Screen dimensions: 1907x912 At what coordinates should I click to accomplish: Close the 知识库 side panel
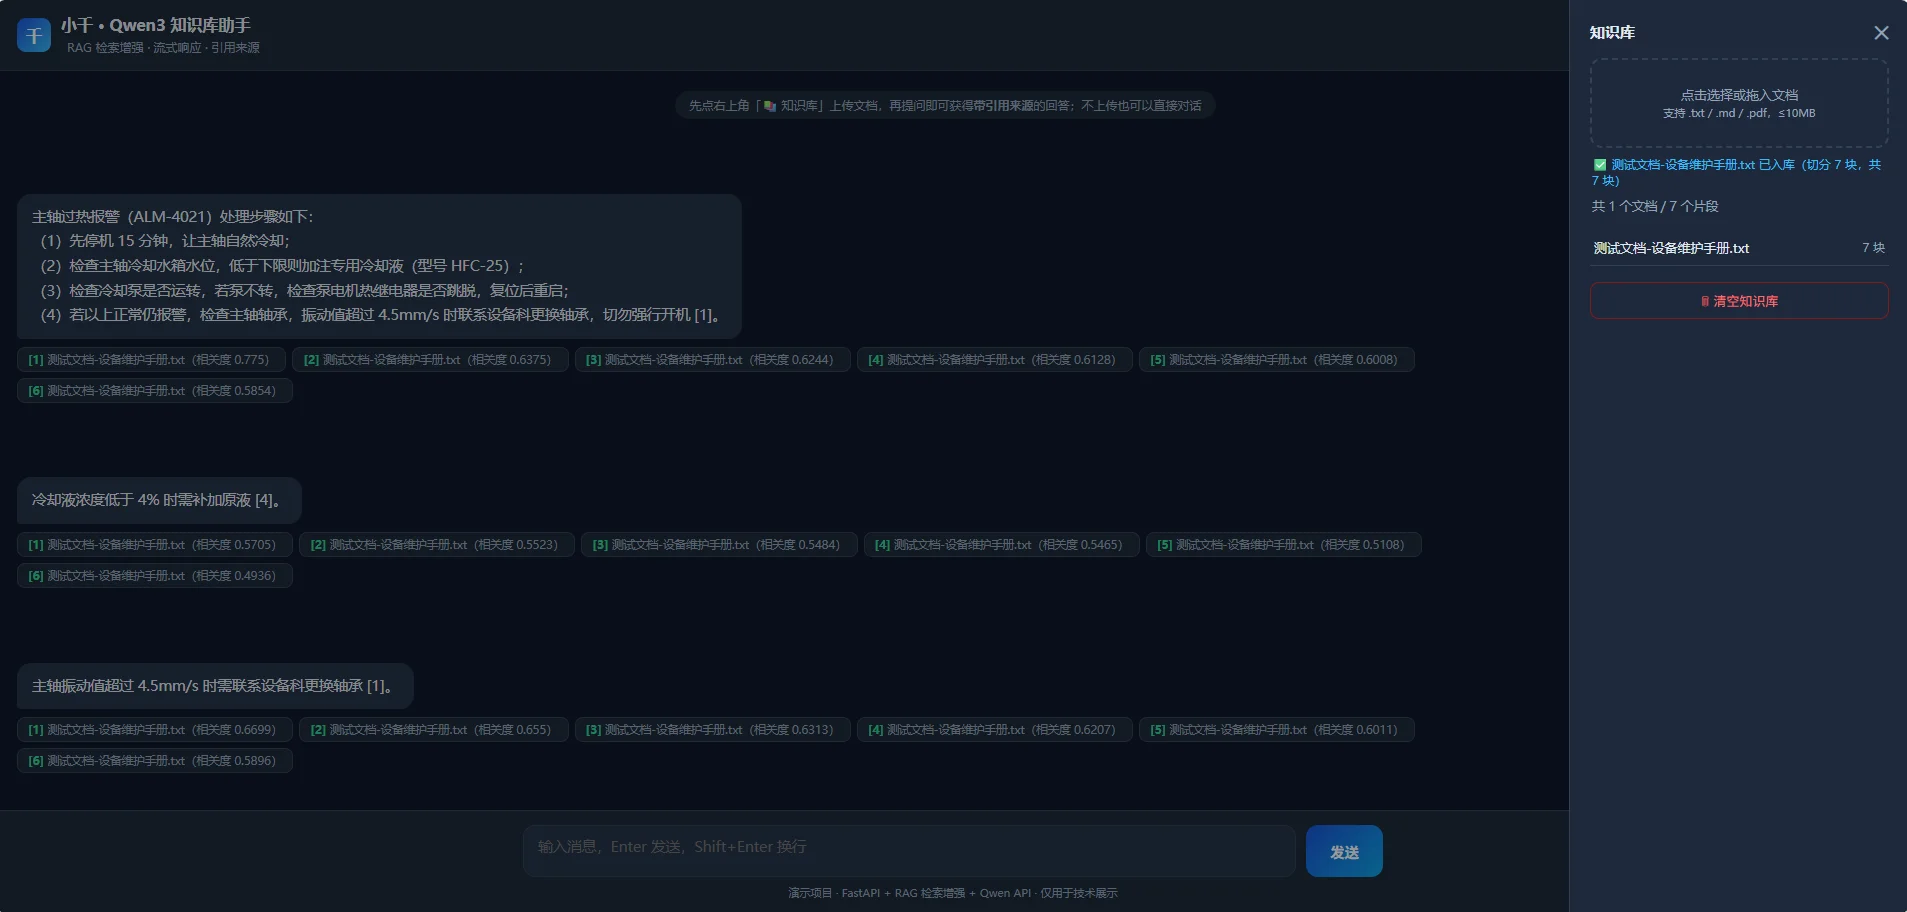1881,33
